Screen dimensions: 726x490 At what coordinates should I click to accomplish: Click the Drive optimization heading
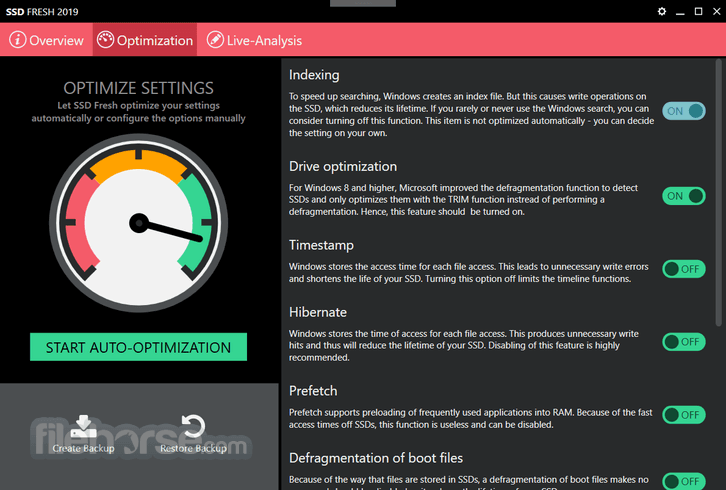pos(343,166)
